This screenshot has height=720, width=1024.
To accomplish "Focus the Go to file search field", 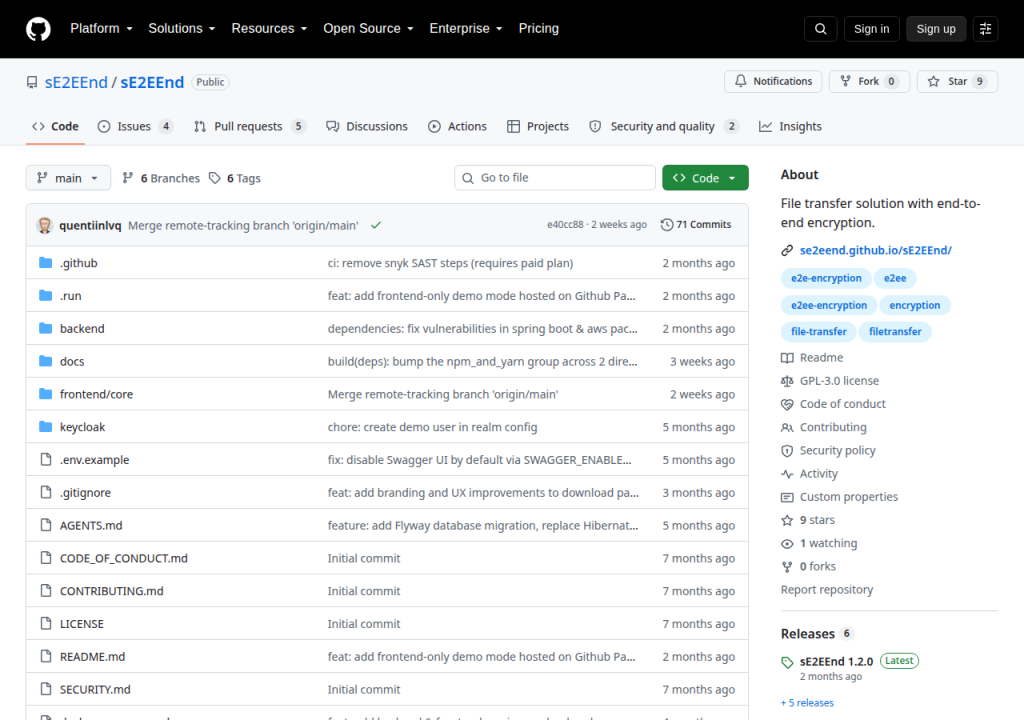I will point(555,178).
